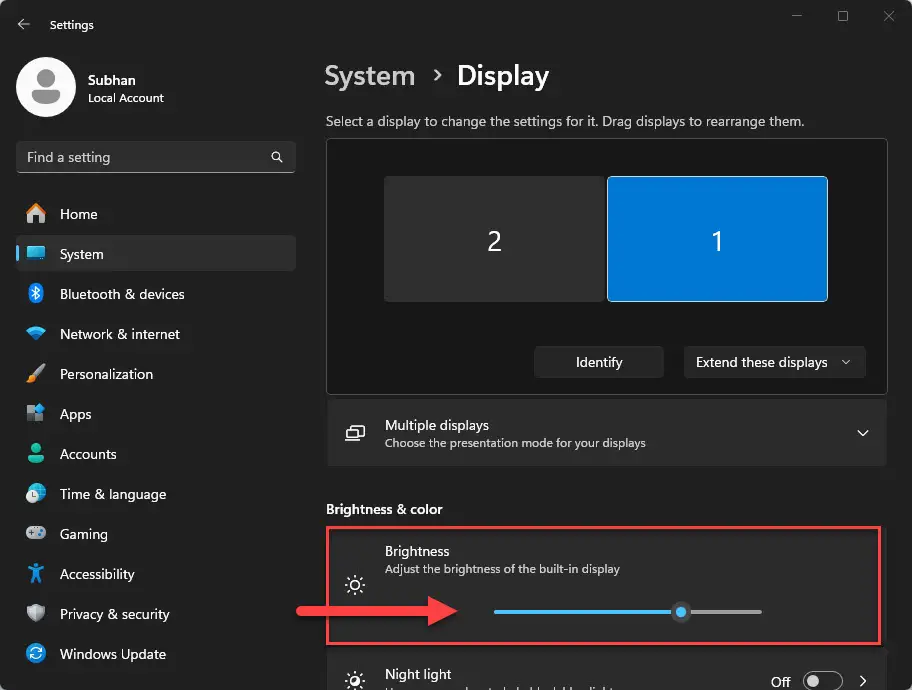
Task: Click the Identify button
Action: point(598,362)
